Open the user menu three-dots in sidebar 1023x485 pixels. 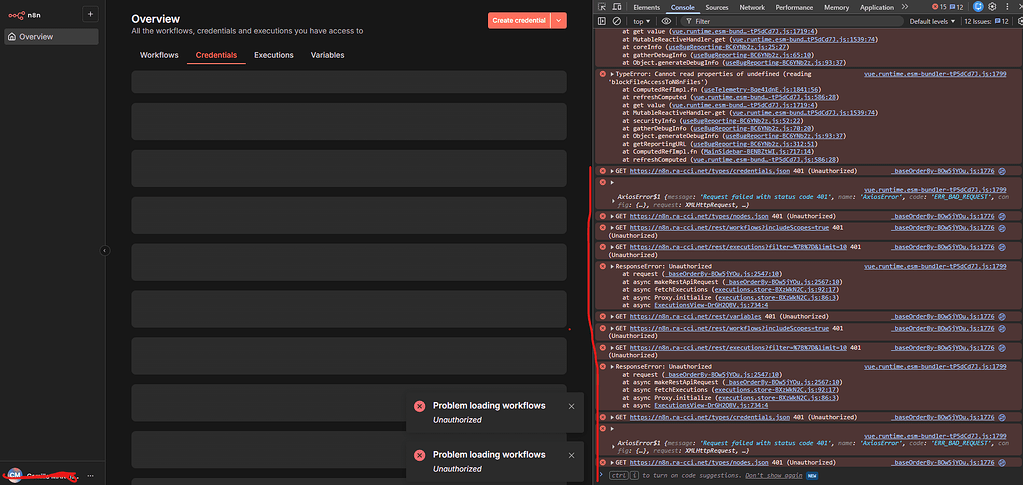[91, 475]
